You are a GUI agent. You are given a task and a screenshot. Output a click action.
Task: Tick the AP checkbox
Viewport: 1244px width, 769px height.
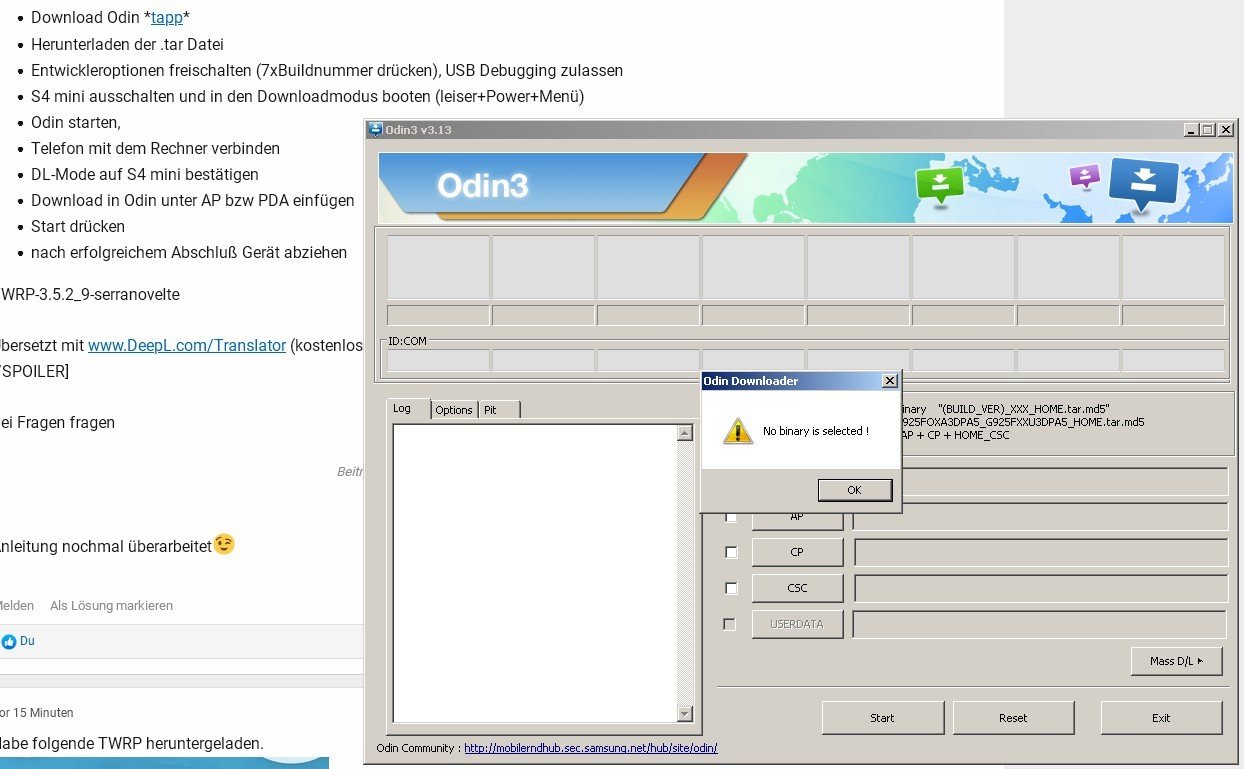click(x=731, y=517)
